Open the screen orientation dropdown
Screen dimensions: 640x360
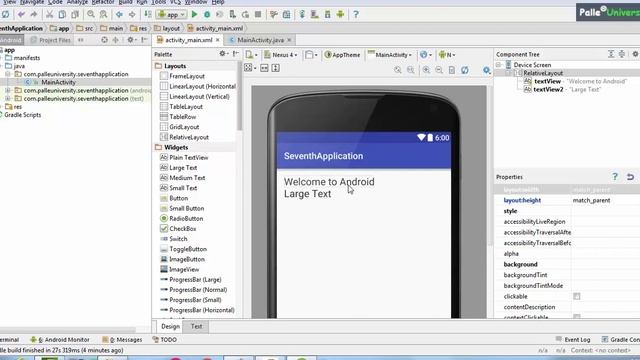311,55
